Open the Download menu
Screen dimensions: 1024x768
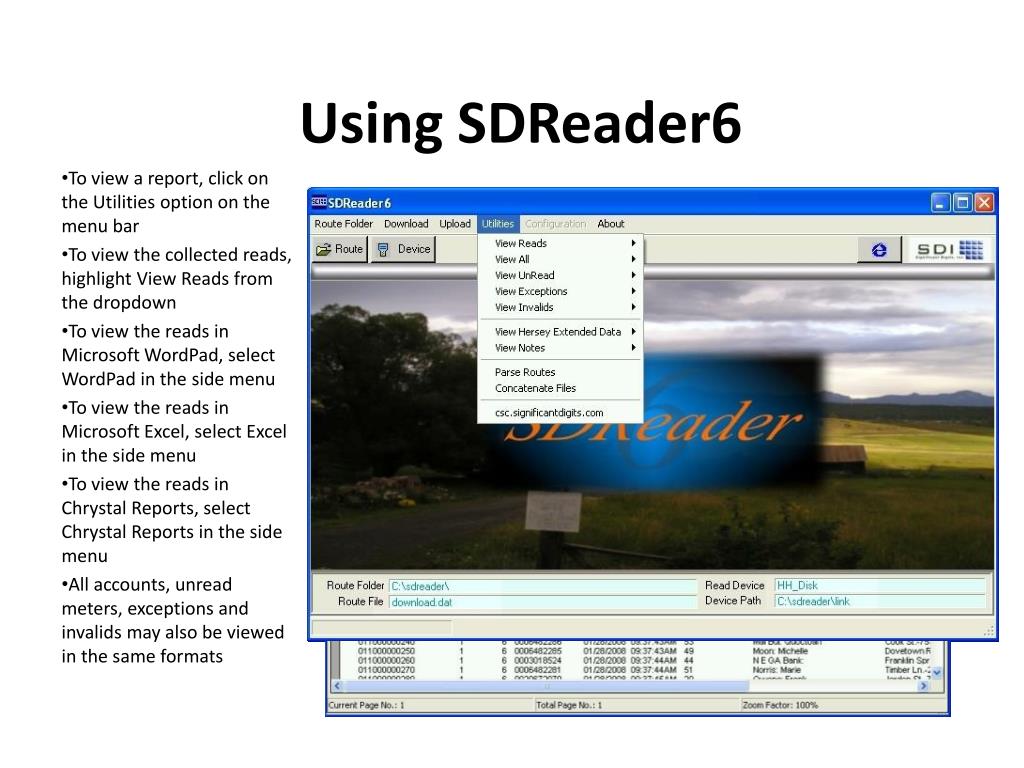(x=406, y=223)
